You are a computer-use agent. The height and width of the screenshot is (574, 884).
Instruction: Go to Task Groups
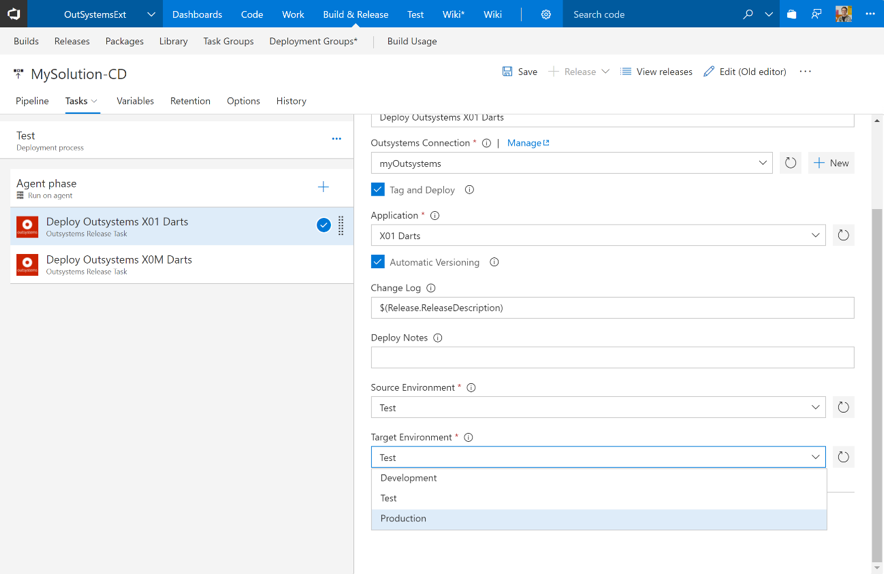[x=228, y=41]
